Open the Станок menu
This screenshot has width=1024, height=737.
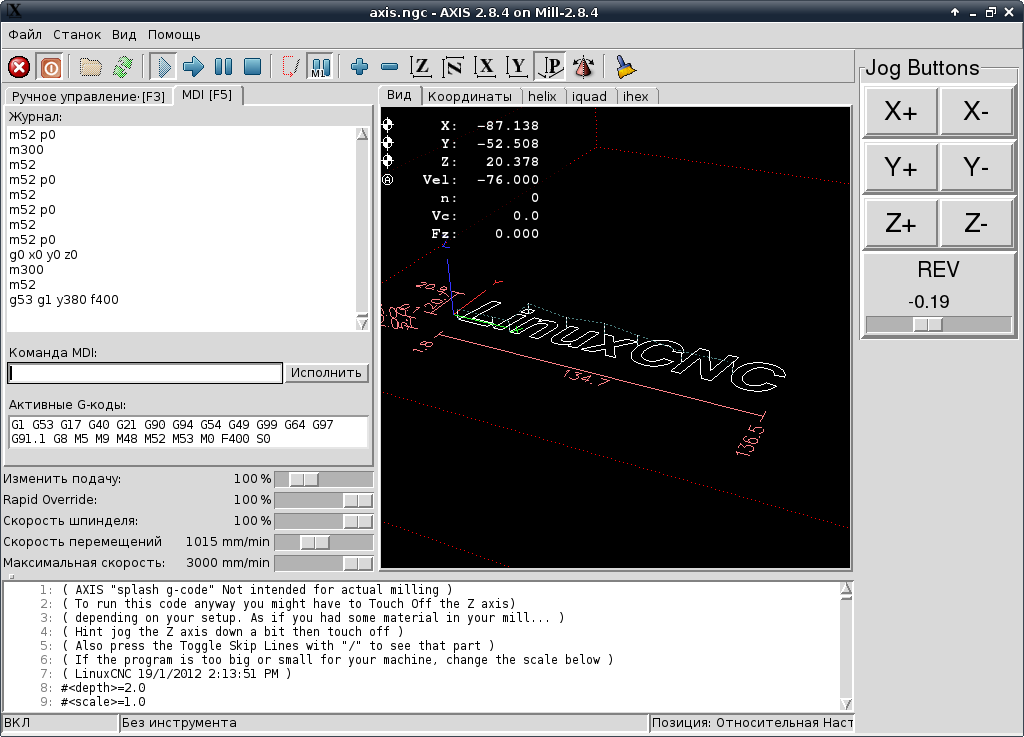(77, 34)
